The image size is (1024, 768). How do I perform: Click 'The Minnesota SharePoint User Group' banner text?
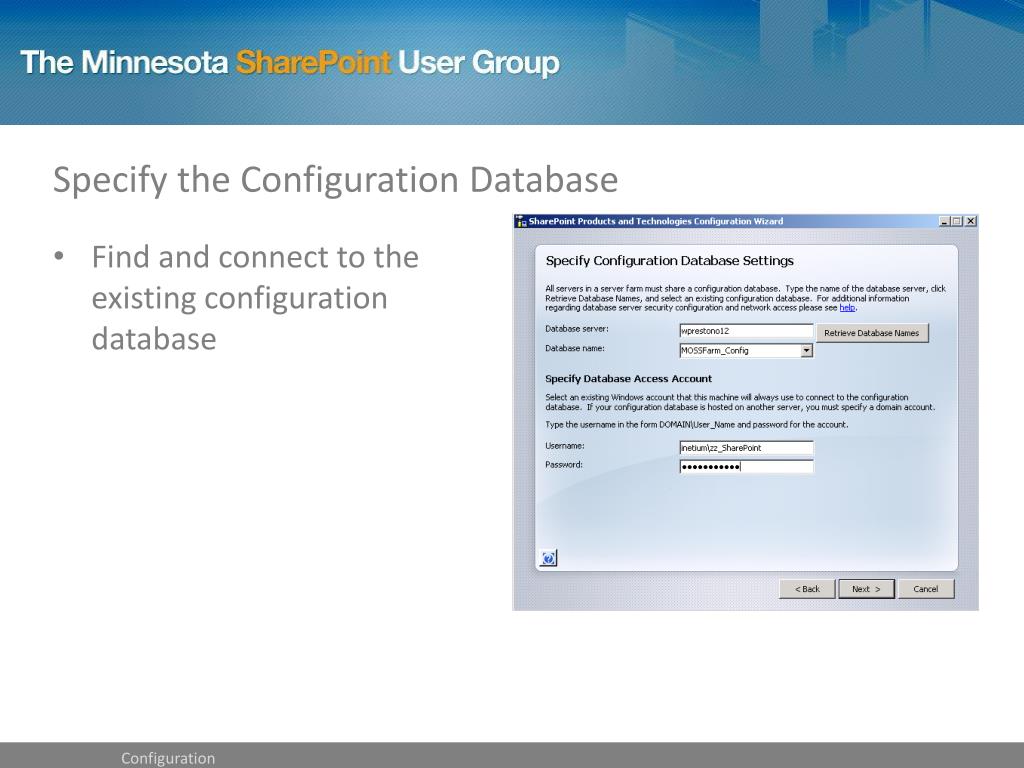tap(290, 63)
